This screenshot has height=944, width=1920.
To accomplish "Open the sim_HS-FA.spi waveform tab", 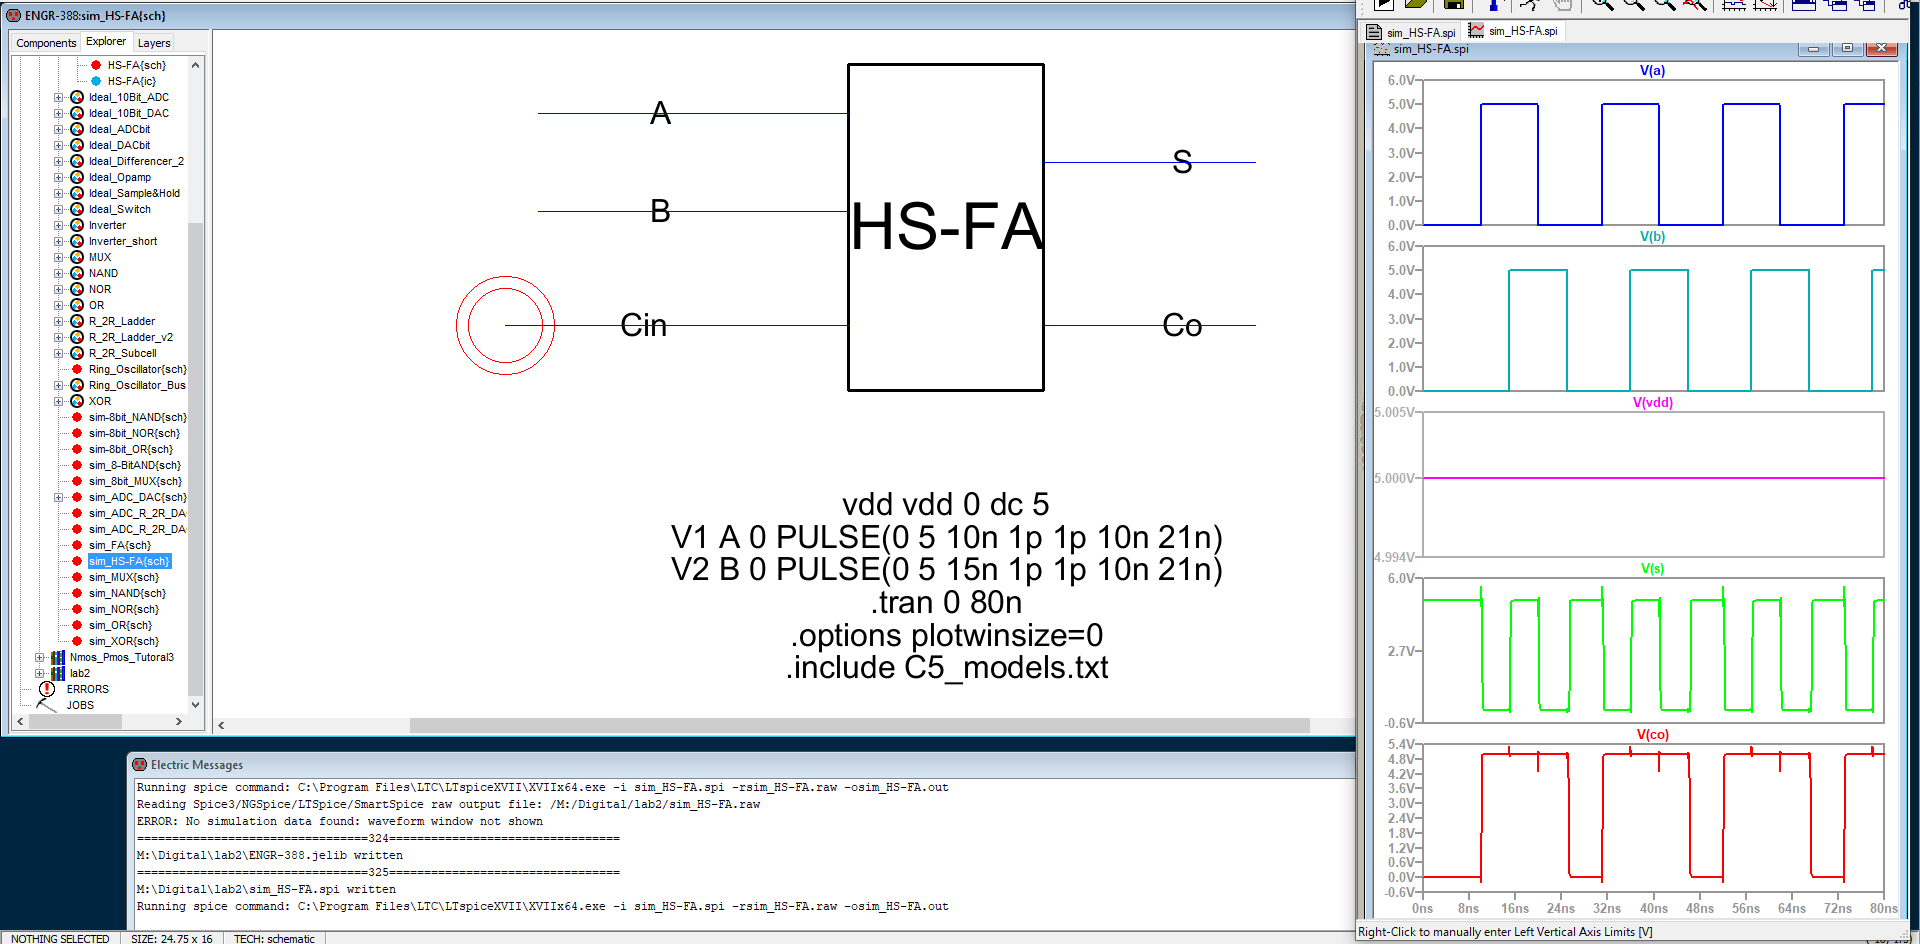I will (1514, 31).
